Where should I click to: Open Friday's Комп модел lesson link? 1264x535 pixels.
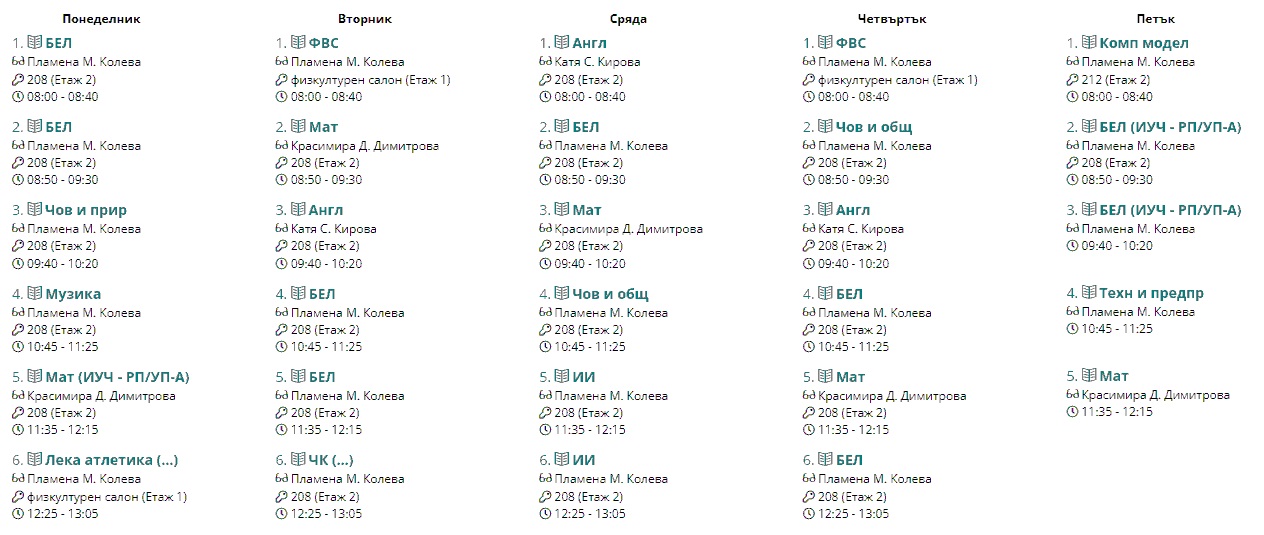[x=1144, y=43]
